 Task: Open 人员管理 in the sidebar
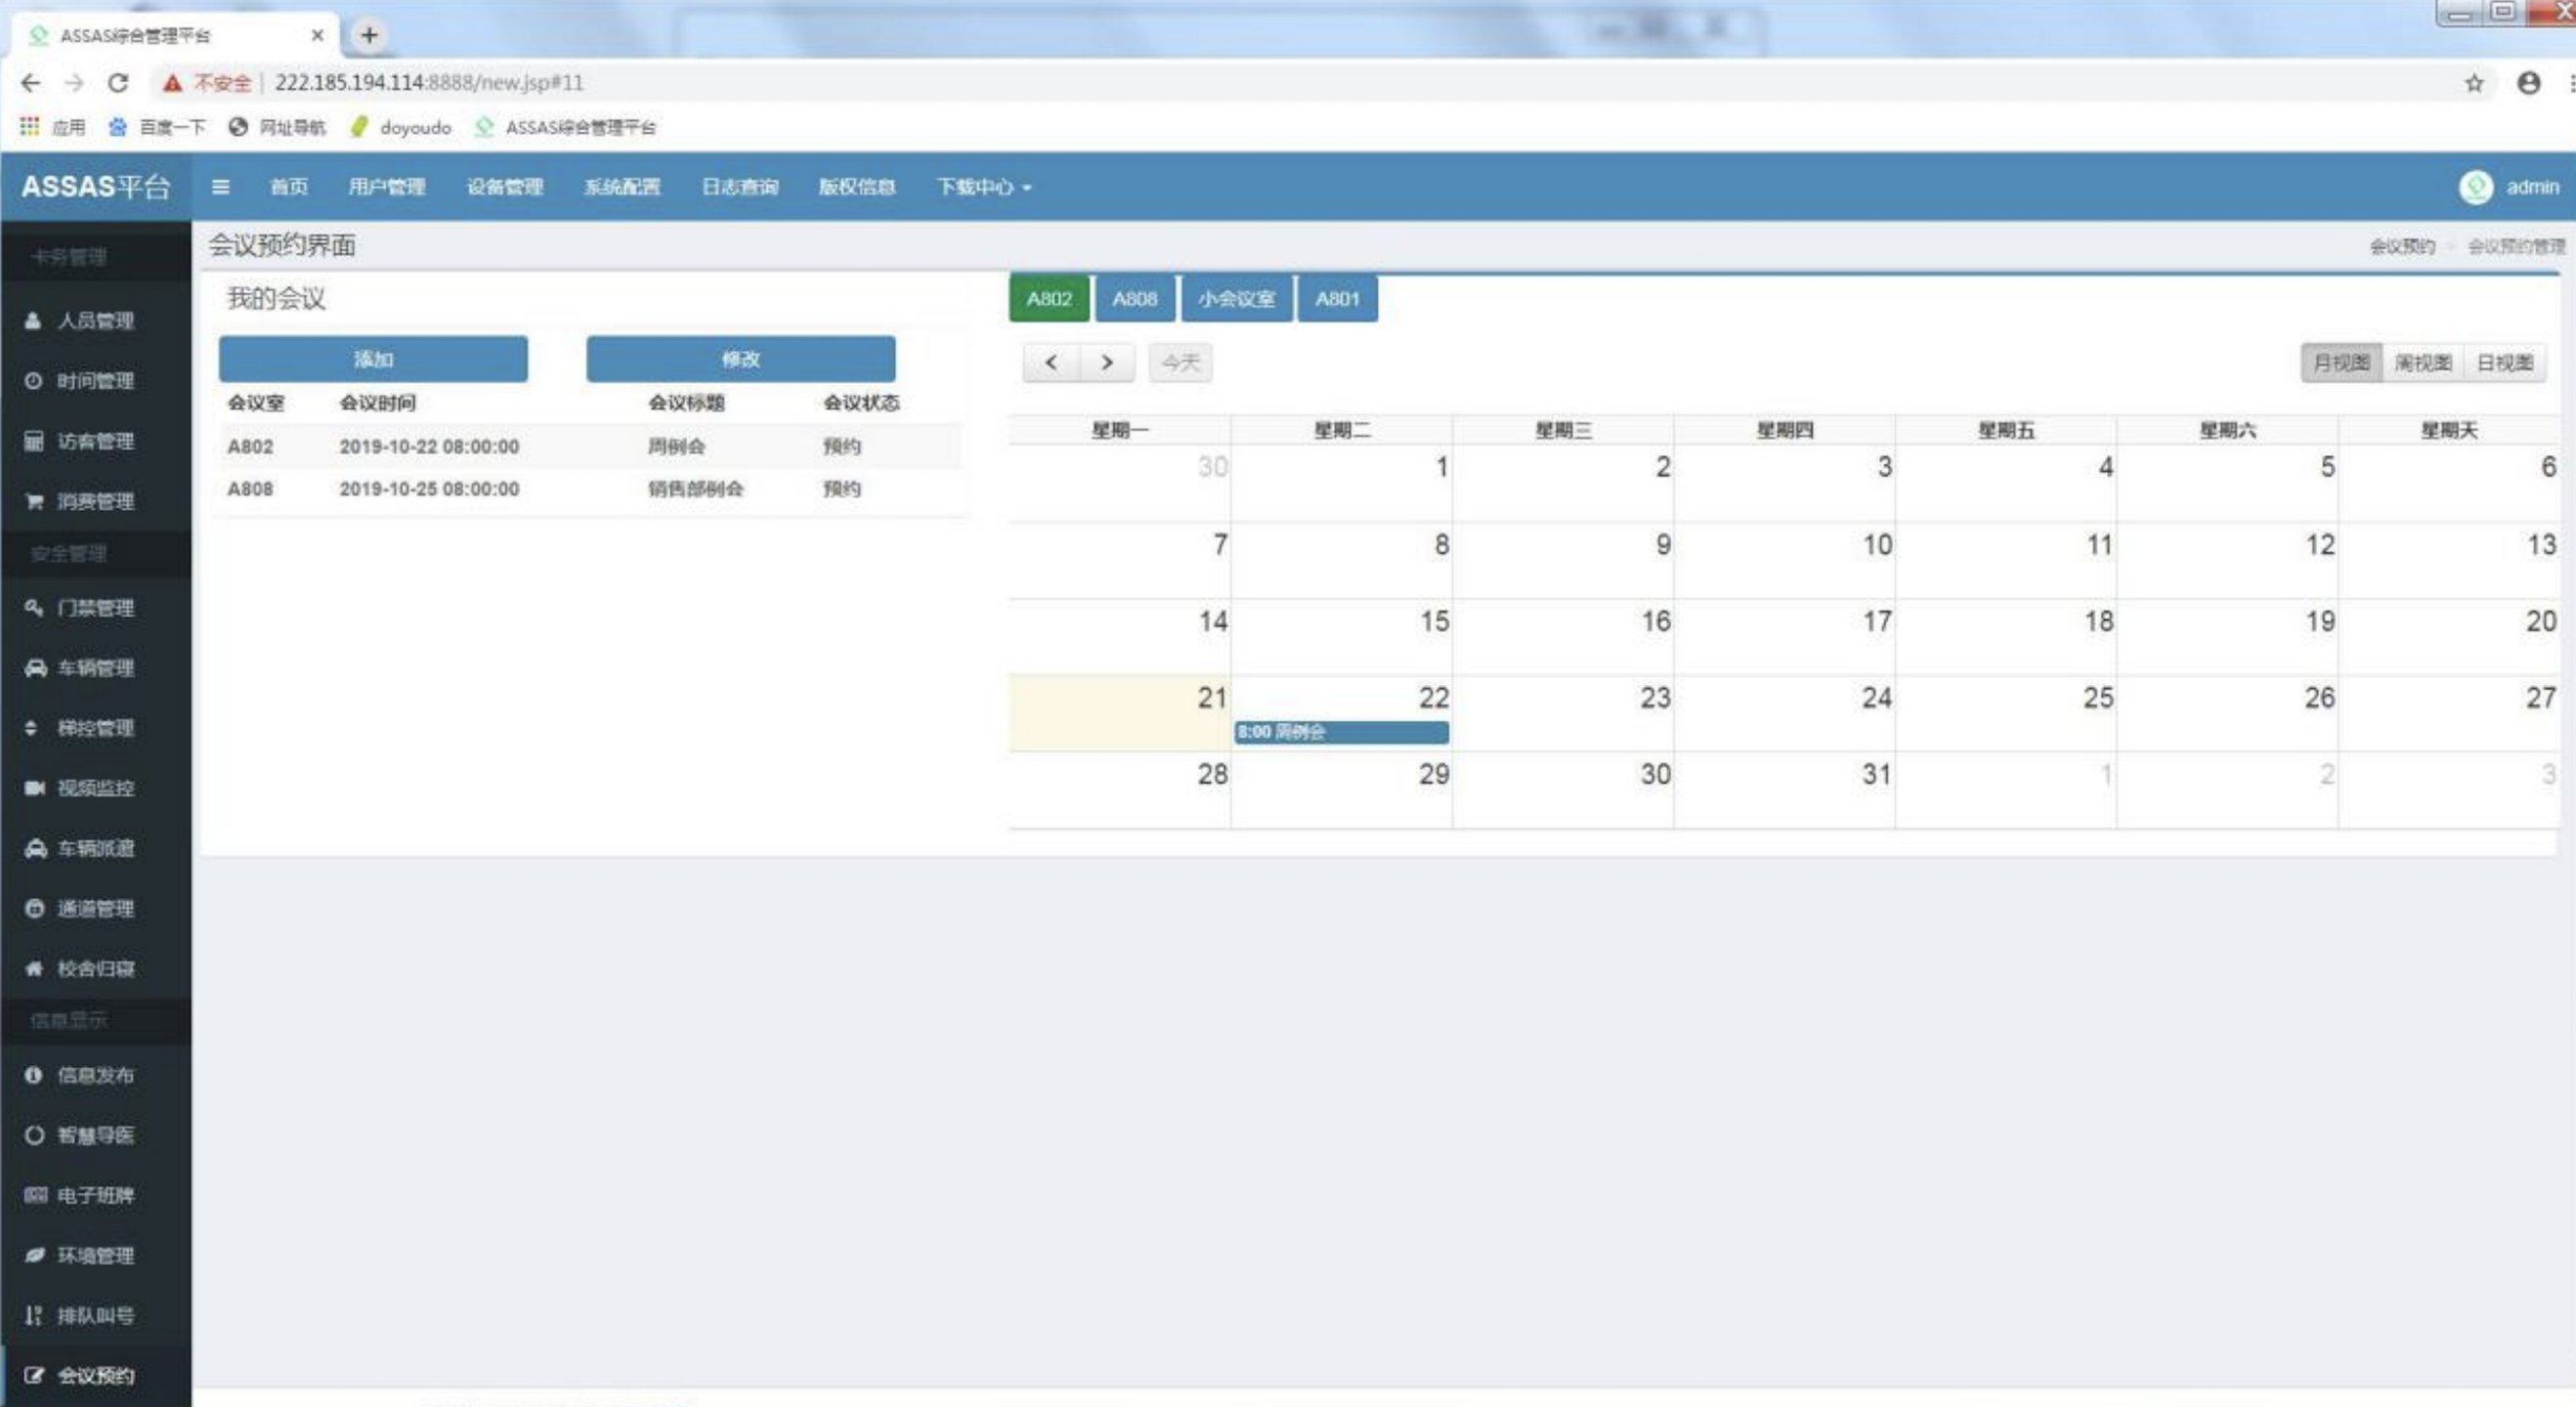(94, 321)
